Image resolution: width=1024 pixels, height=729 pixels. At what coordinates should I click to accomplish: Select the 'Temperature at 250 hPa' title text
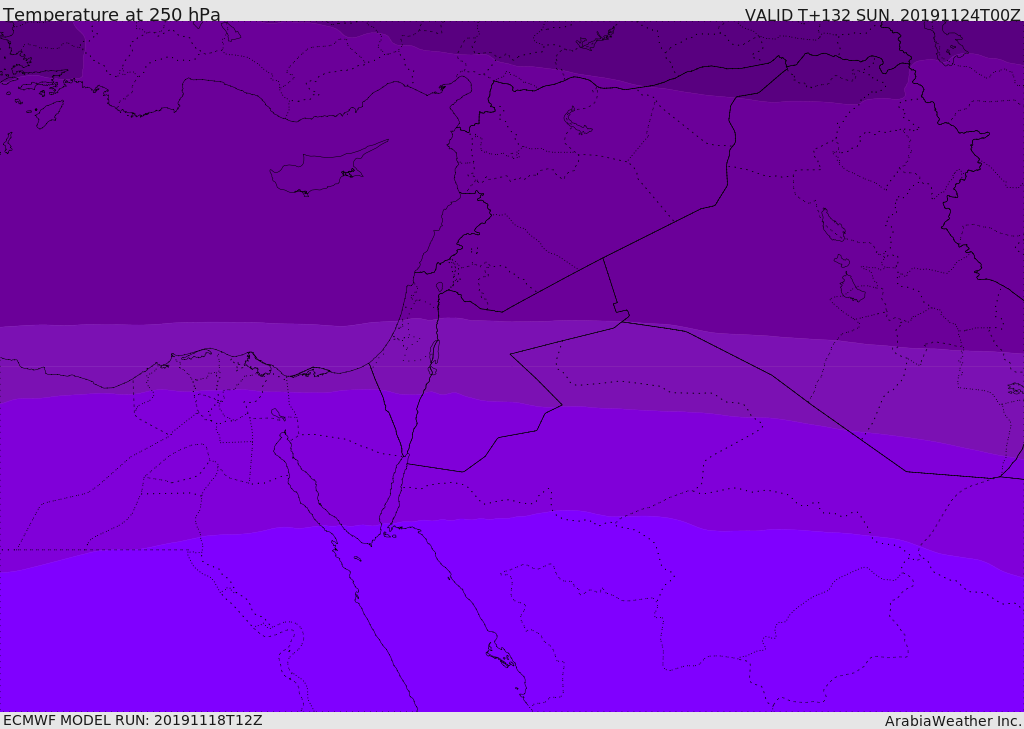112,14
